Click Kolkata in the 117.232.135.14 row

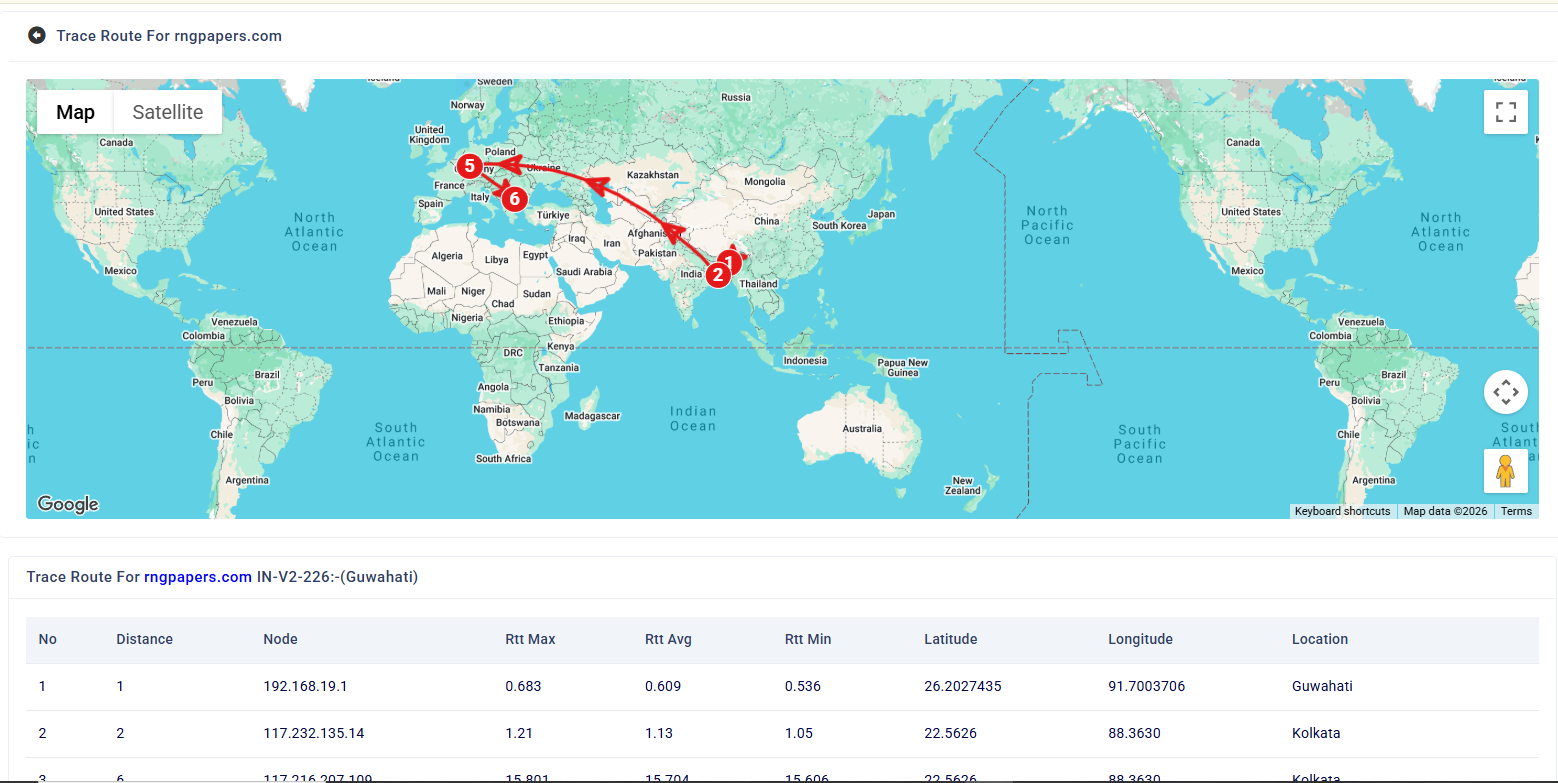point(1316,733)
